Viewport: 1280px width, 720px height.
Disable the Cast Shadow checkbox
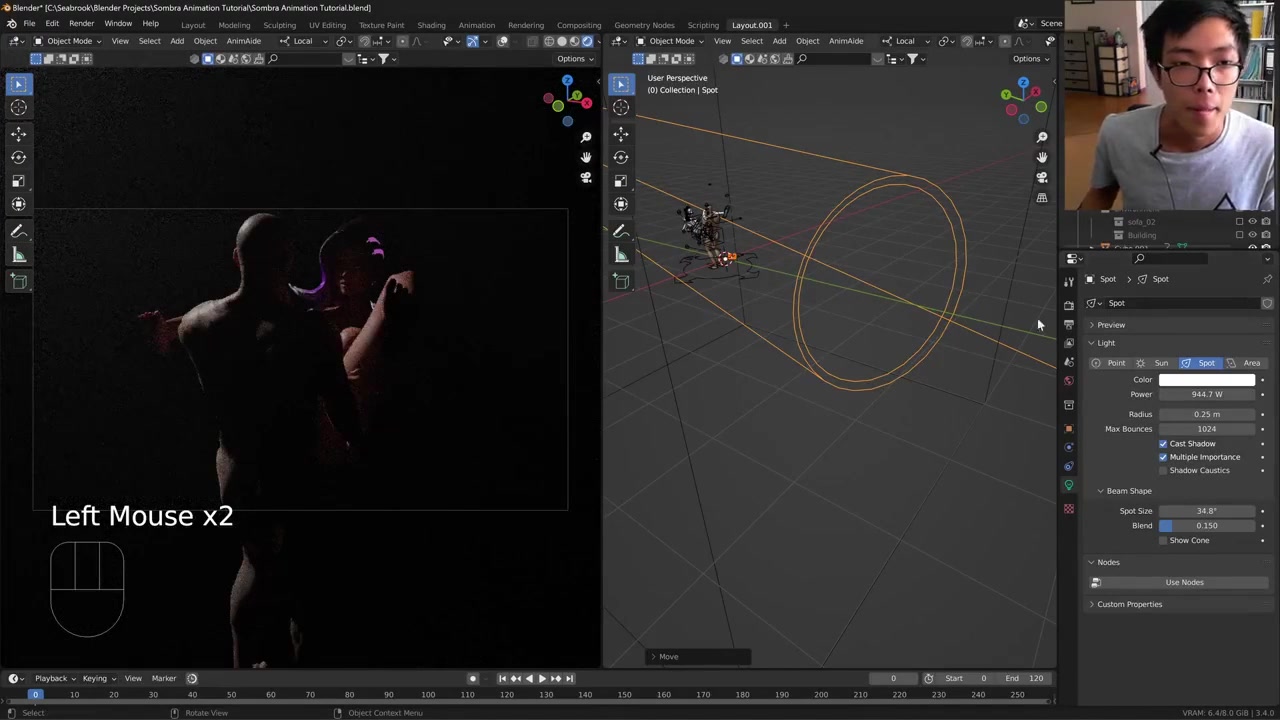1163,444
